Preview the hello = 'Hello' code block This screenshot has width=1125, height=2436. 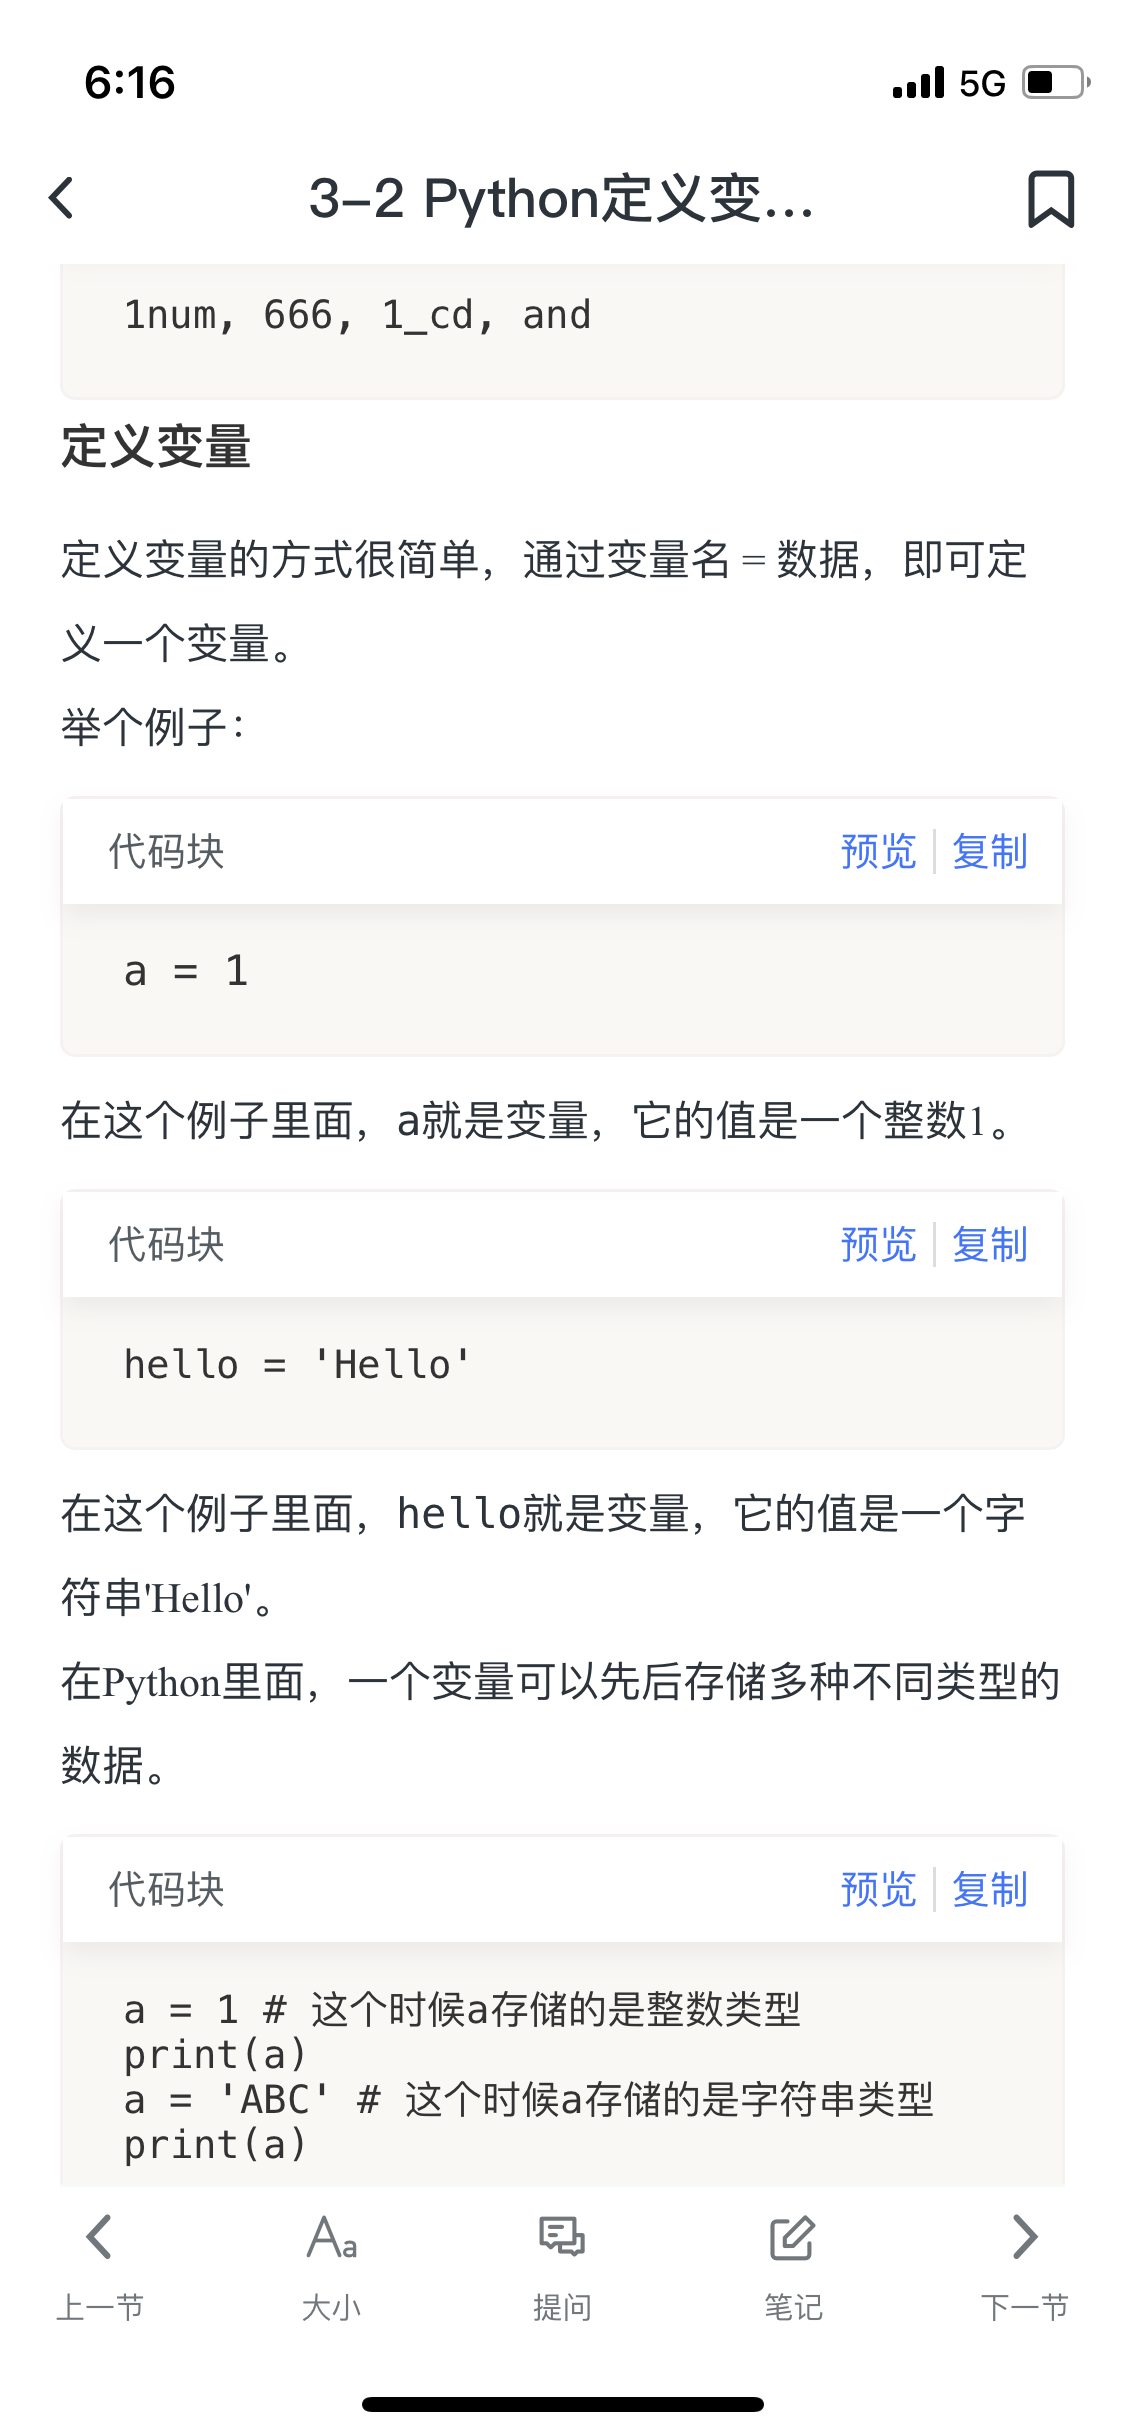878,1245
